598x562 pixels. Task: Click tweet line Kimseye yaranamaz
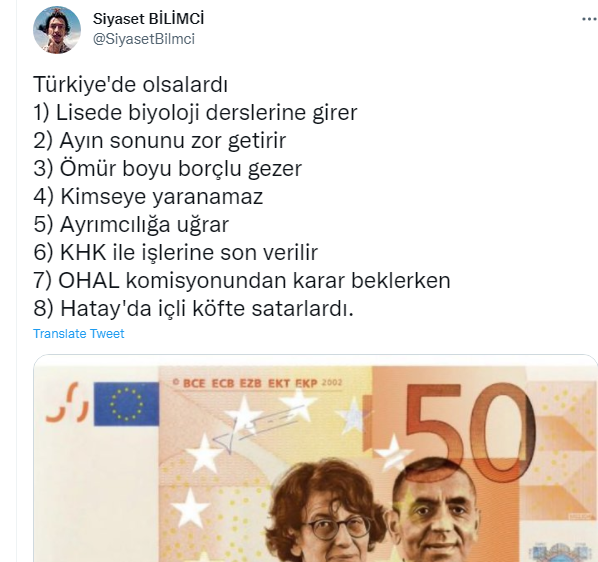(x=148, y=197)
